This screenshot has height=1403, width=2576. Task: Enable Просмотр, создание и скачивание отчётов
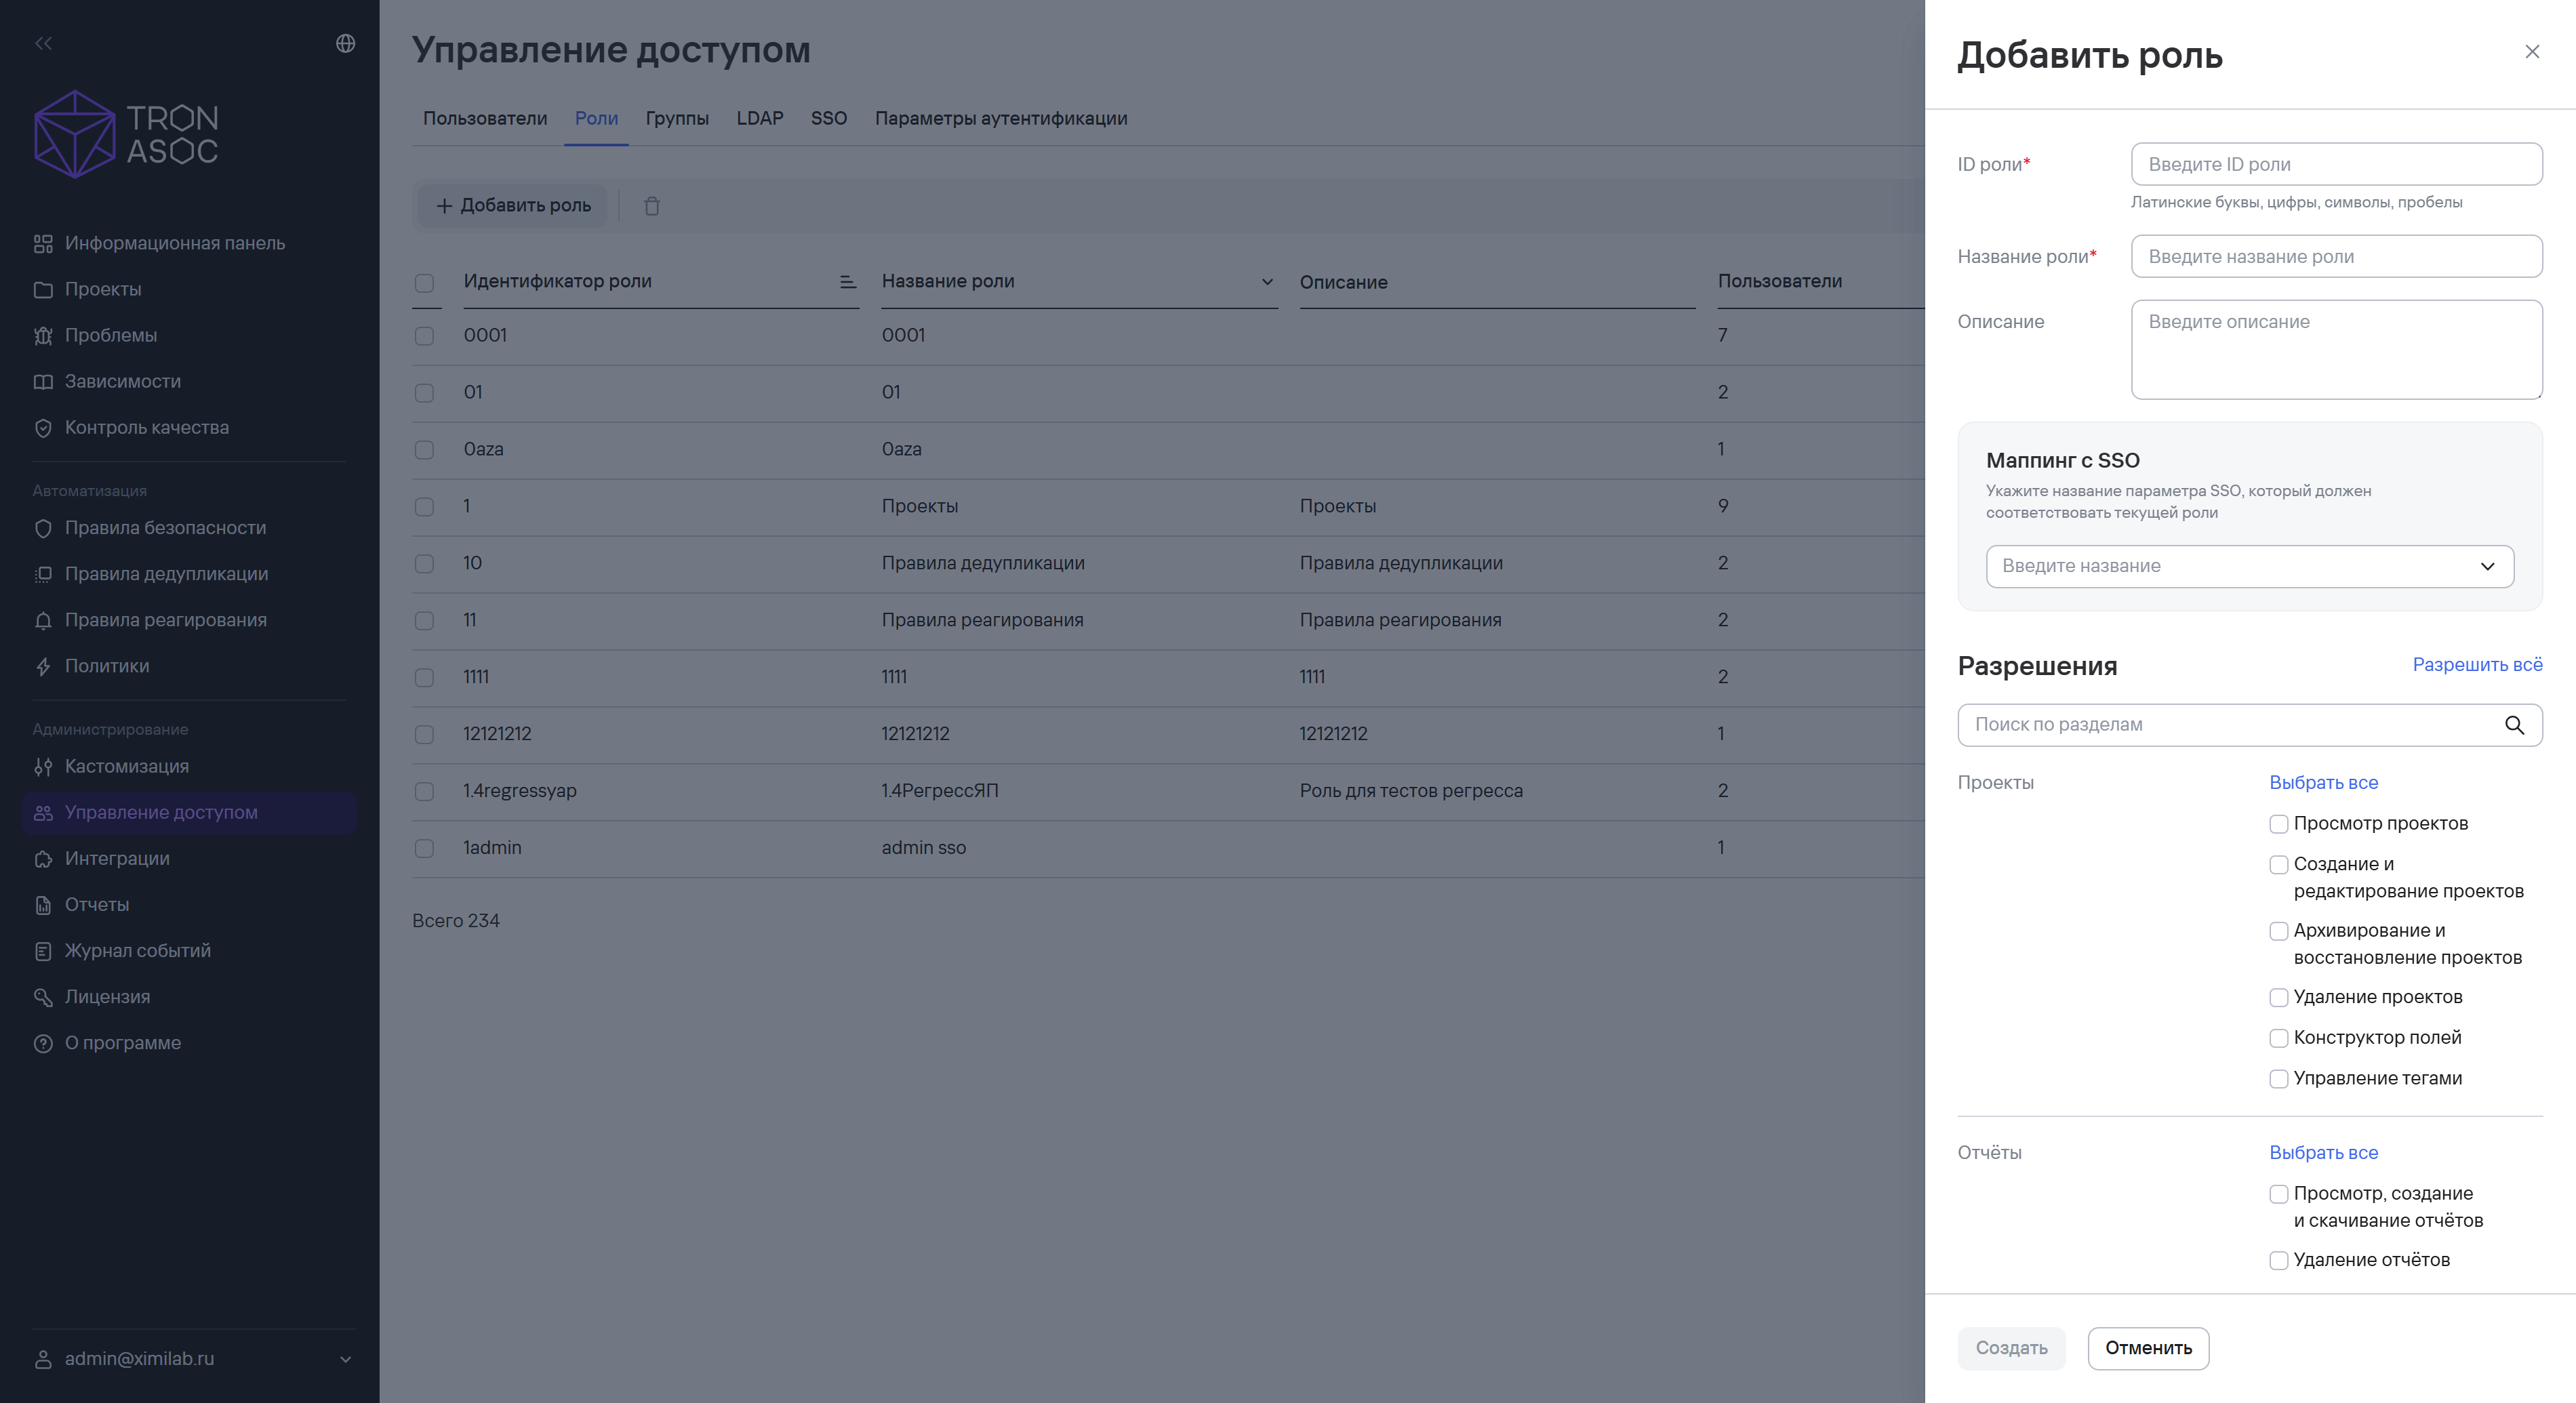pos(2279,1194)
